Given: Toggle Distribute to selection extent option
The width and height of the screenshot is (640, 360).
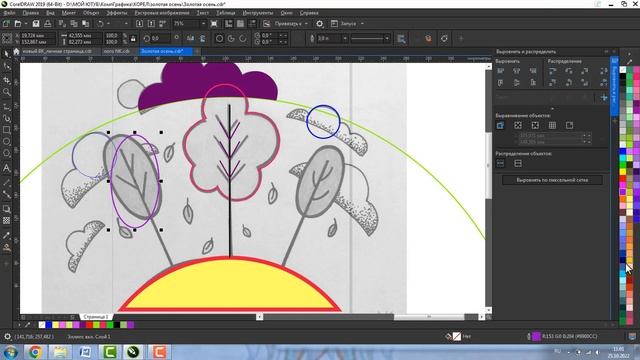Looking at the screenshot, I should pos(500,163).
